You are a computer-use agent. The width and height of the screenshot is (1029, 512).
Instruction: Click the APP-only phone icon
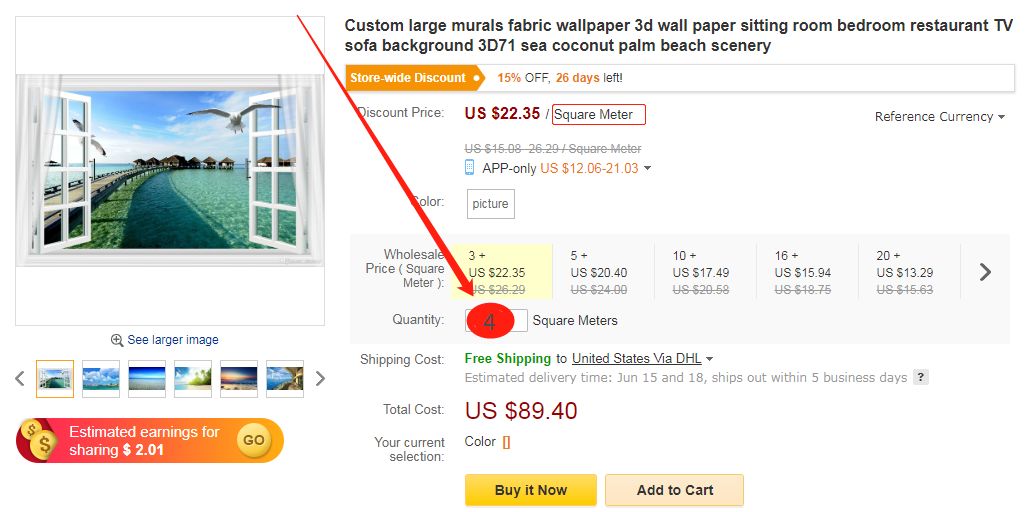point(471,168)
